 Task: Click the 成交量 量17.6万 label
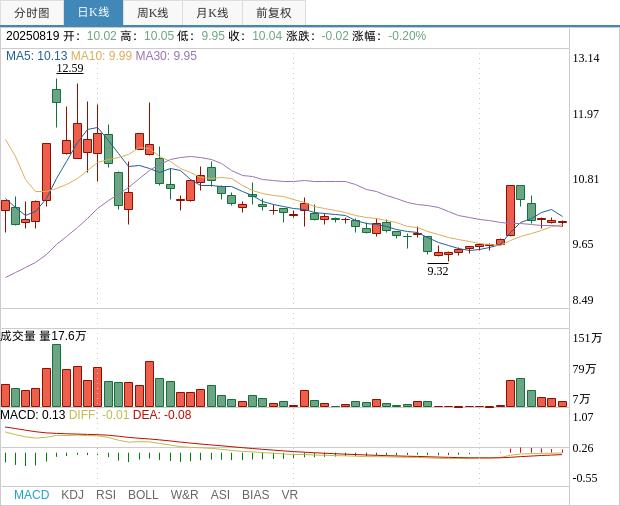[43, 336]
